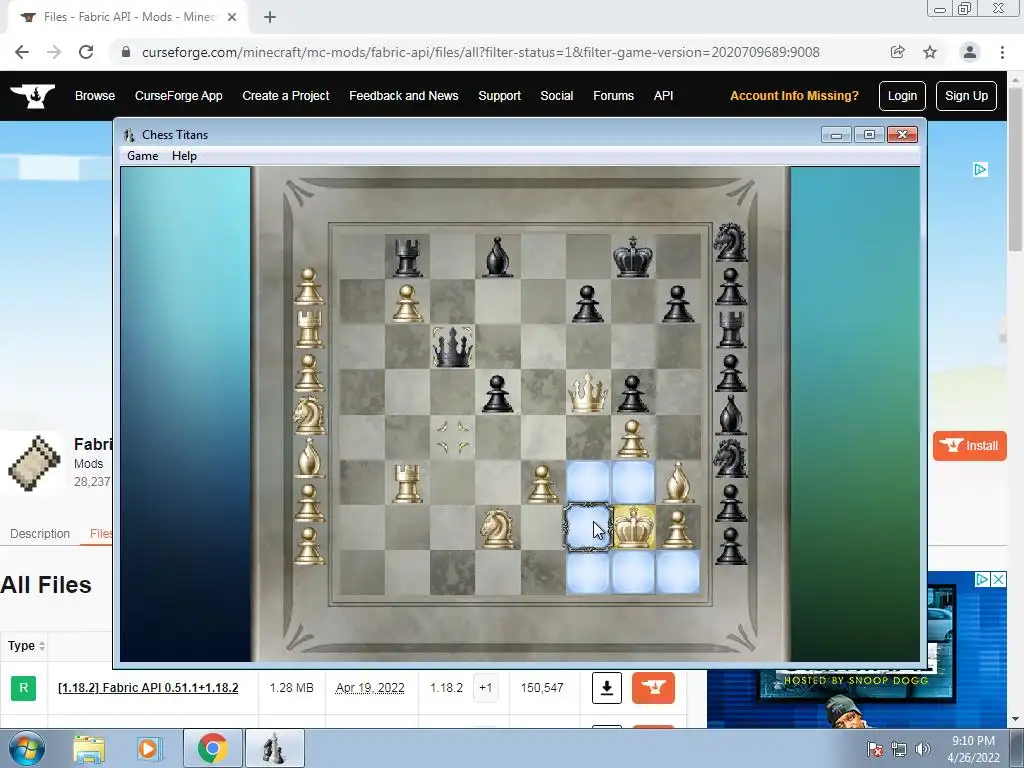Click the Fabric API project thumbnail

(x=35, y=463)
